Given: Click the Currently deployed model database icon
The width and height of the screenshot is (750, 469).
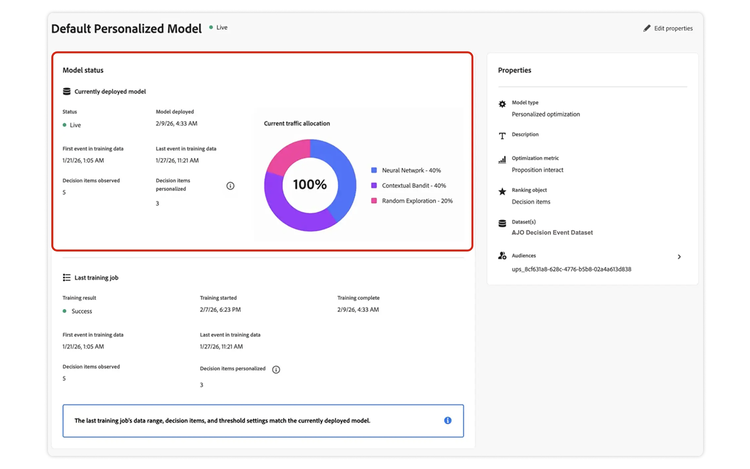Looking at the screenshot, I should tap(66, 91).
